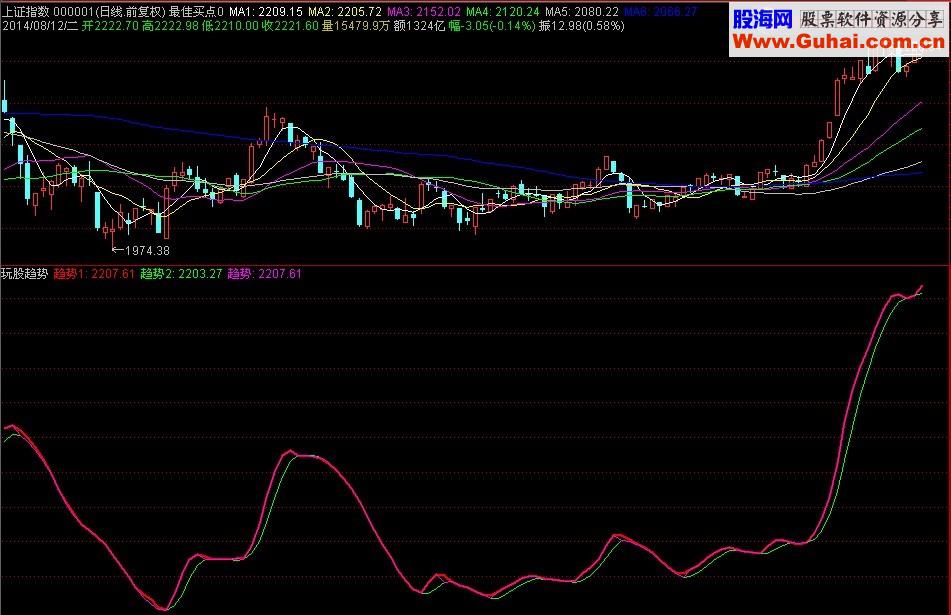Click the MA5: 2080.22 value
The image size is (951, 615).
pyautogui.click(x=582, y=12)
